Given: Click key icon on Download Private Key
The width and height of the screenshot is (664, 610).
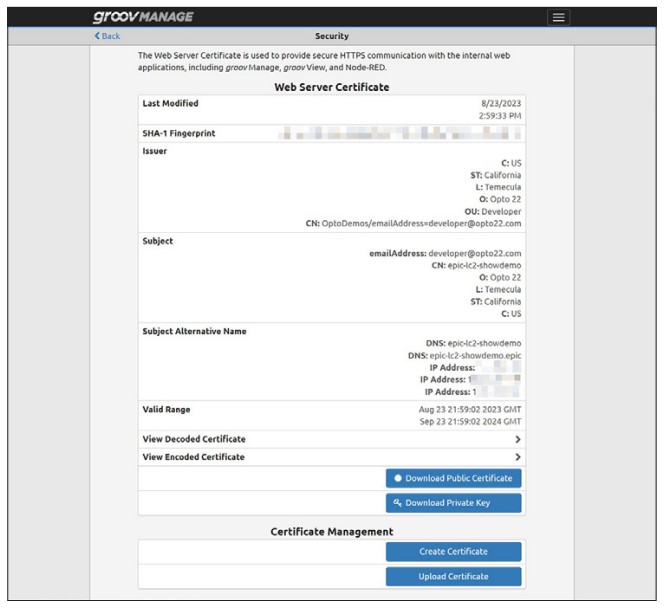Looking at the screenshot, I should (397, 503).
